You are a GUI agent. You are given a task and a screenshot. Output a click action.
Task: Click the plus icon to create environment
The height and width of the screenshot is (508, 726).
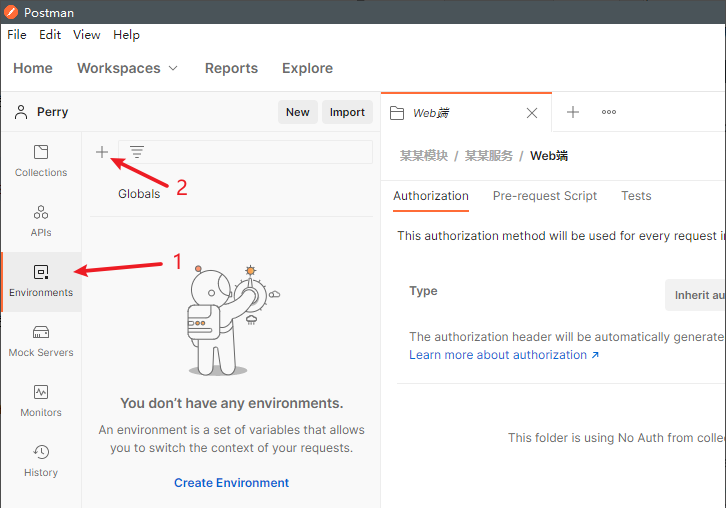pos(102,152)
